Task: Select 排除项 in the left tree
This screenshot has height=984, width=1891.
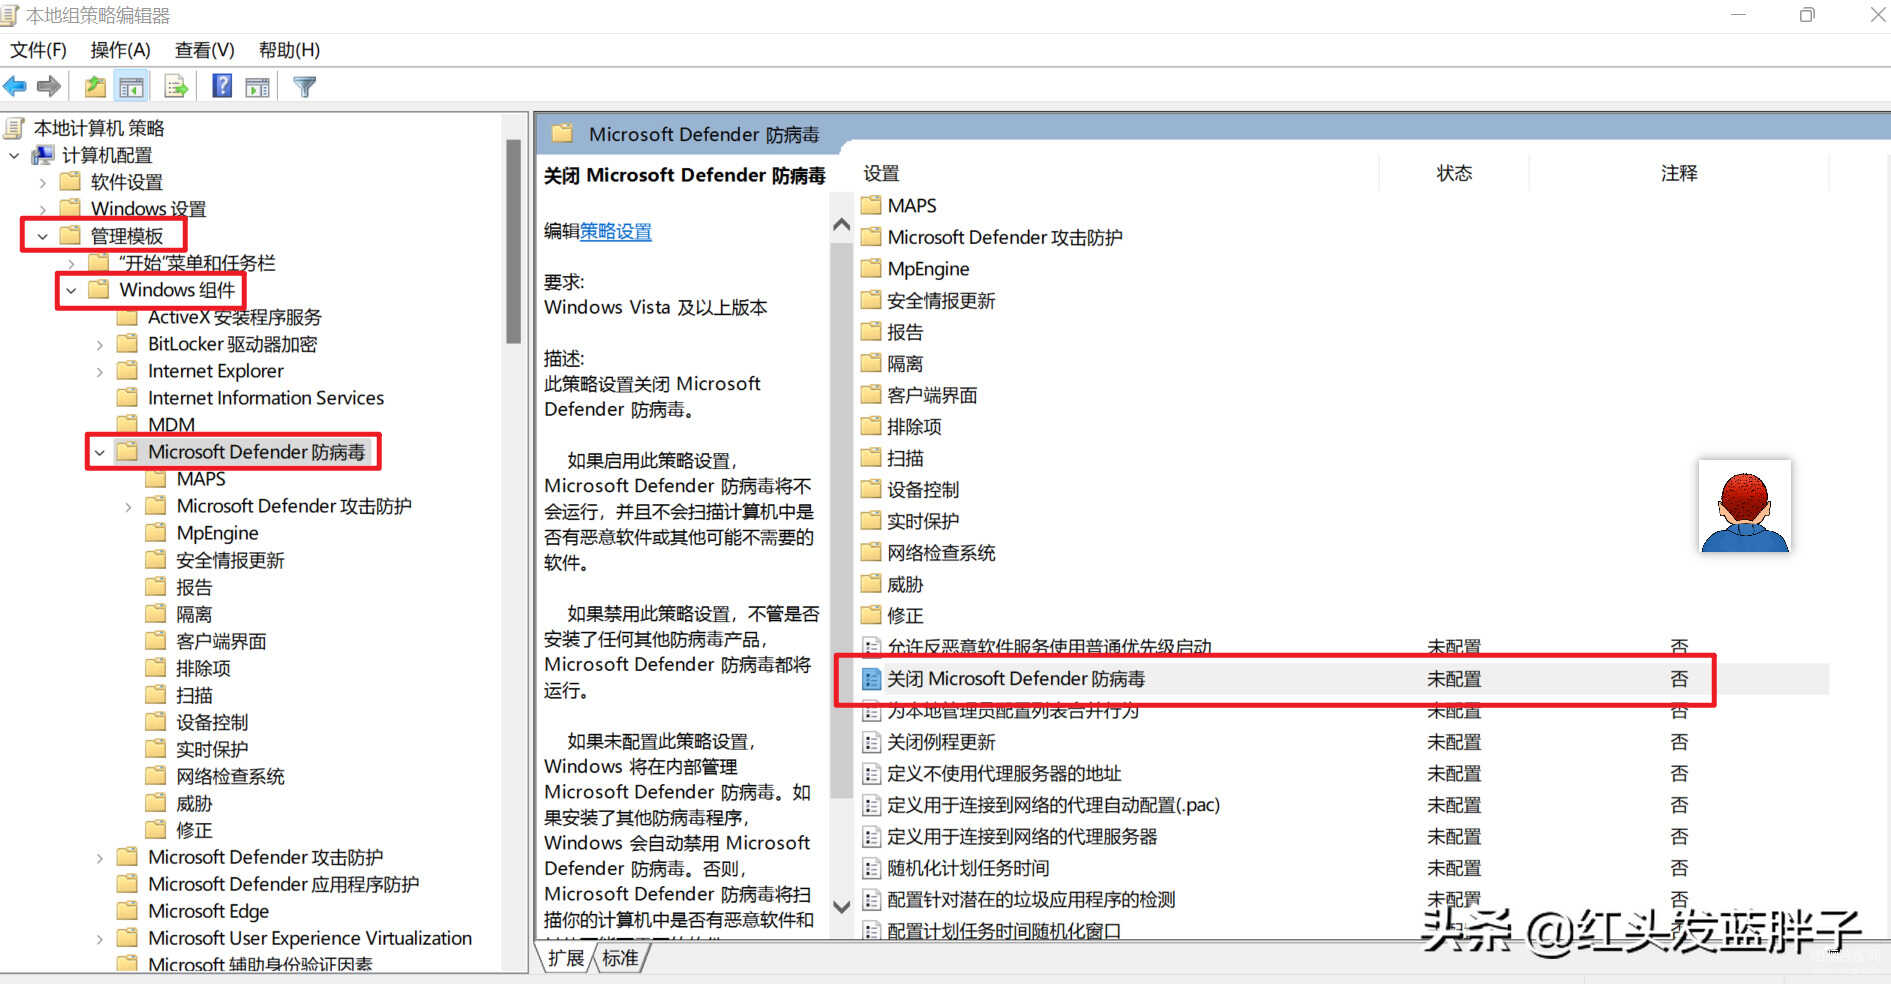Action: tap(203, 668)
